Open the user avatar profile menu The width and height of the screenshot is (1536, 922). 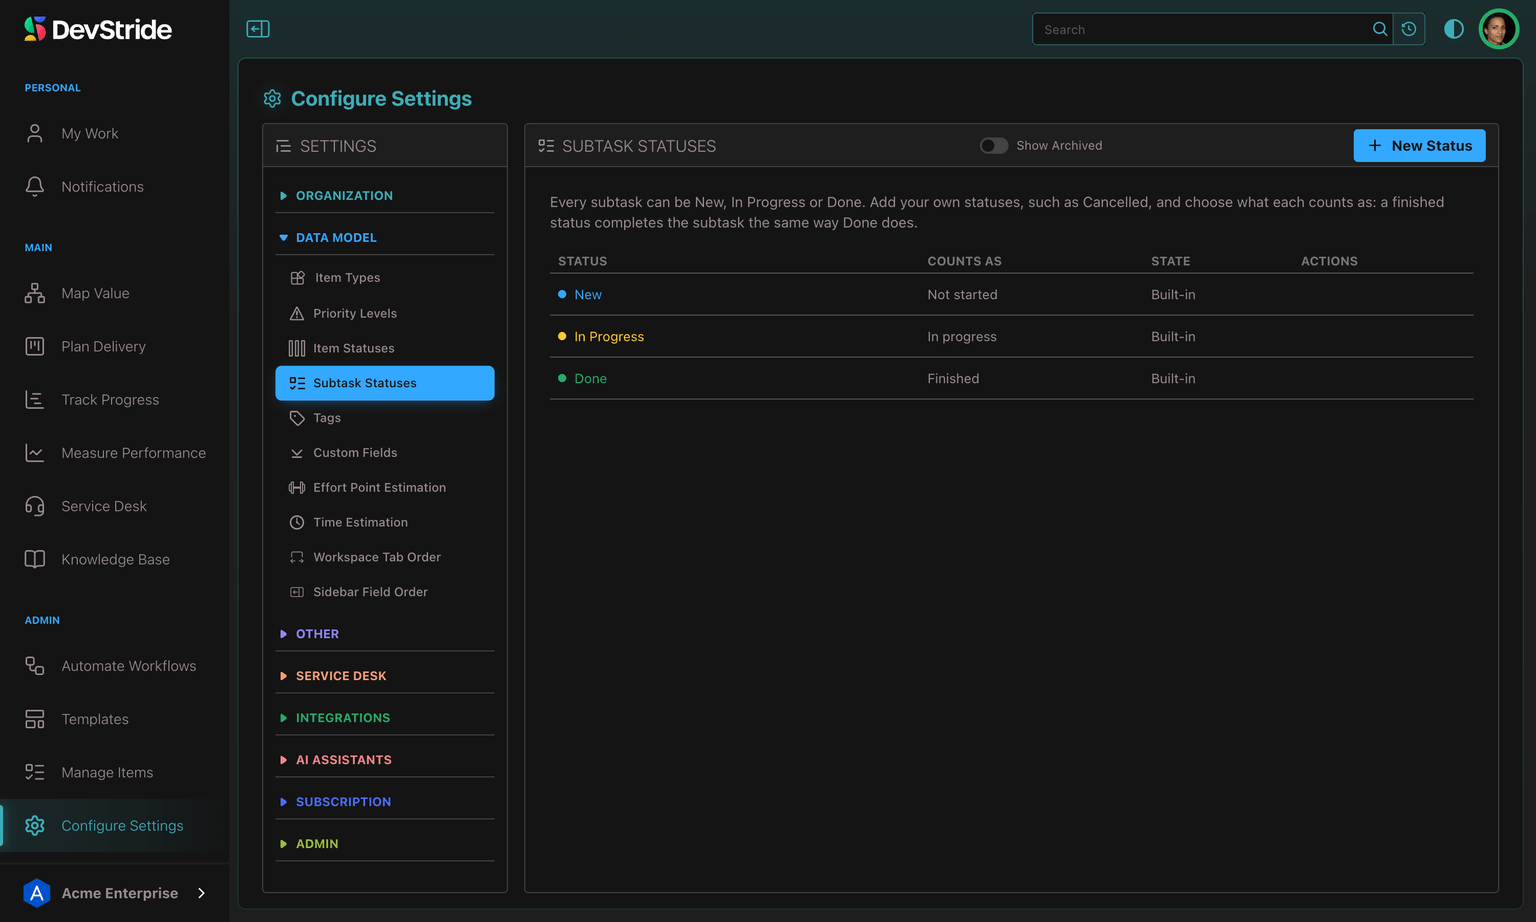[1498, 29]
